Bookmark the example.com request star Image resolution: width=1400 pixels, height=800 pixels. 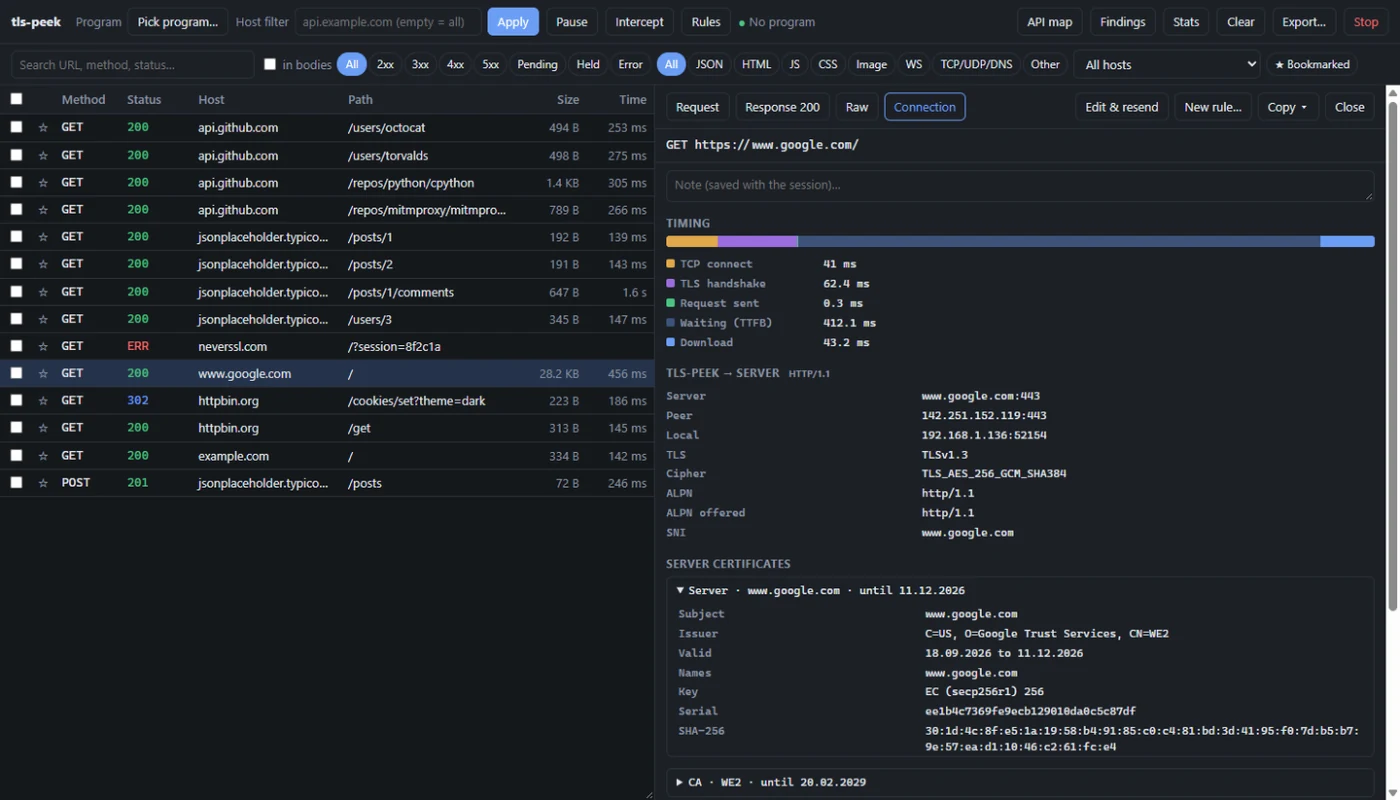(x=43, y=455)
